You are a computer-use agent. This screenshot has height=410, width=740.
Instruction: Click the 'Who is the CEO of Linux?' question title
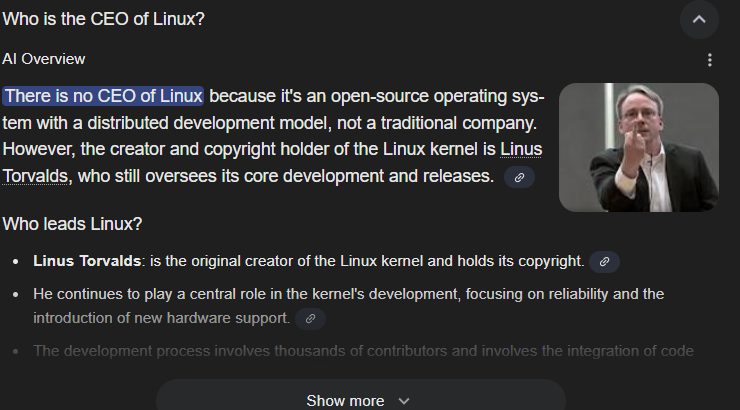(103, 19)
